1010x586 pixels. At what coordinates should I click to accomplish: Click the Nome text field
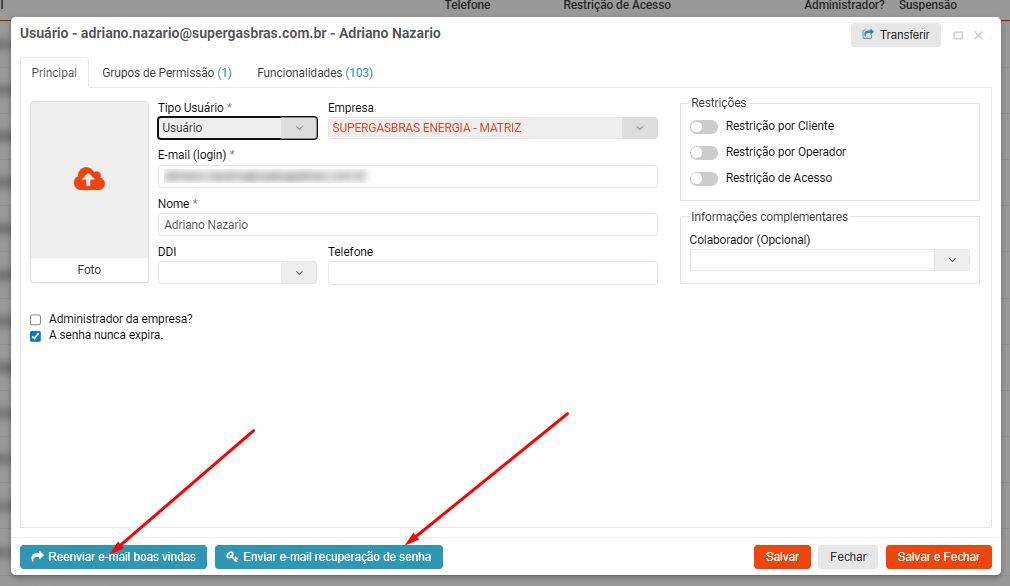click(407, 225)
